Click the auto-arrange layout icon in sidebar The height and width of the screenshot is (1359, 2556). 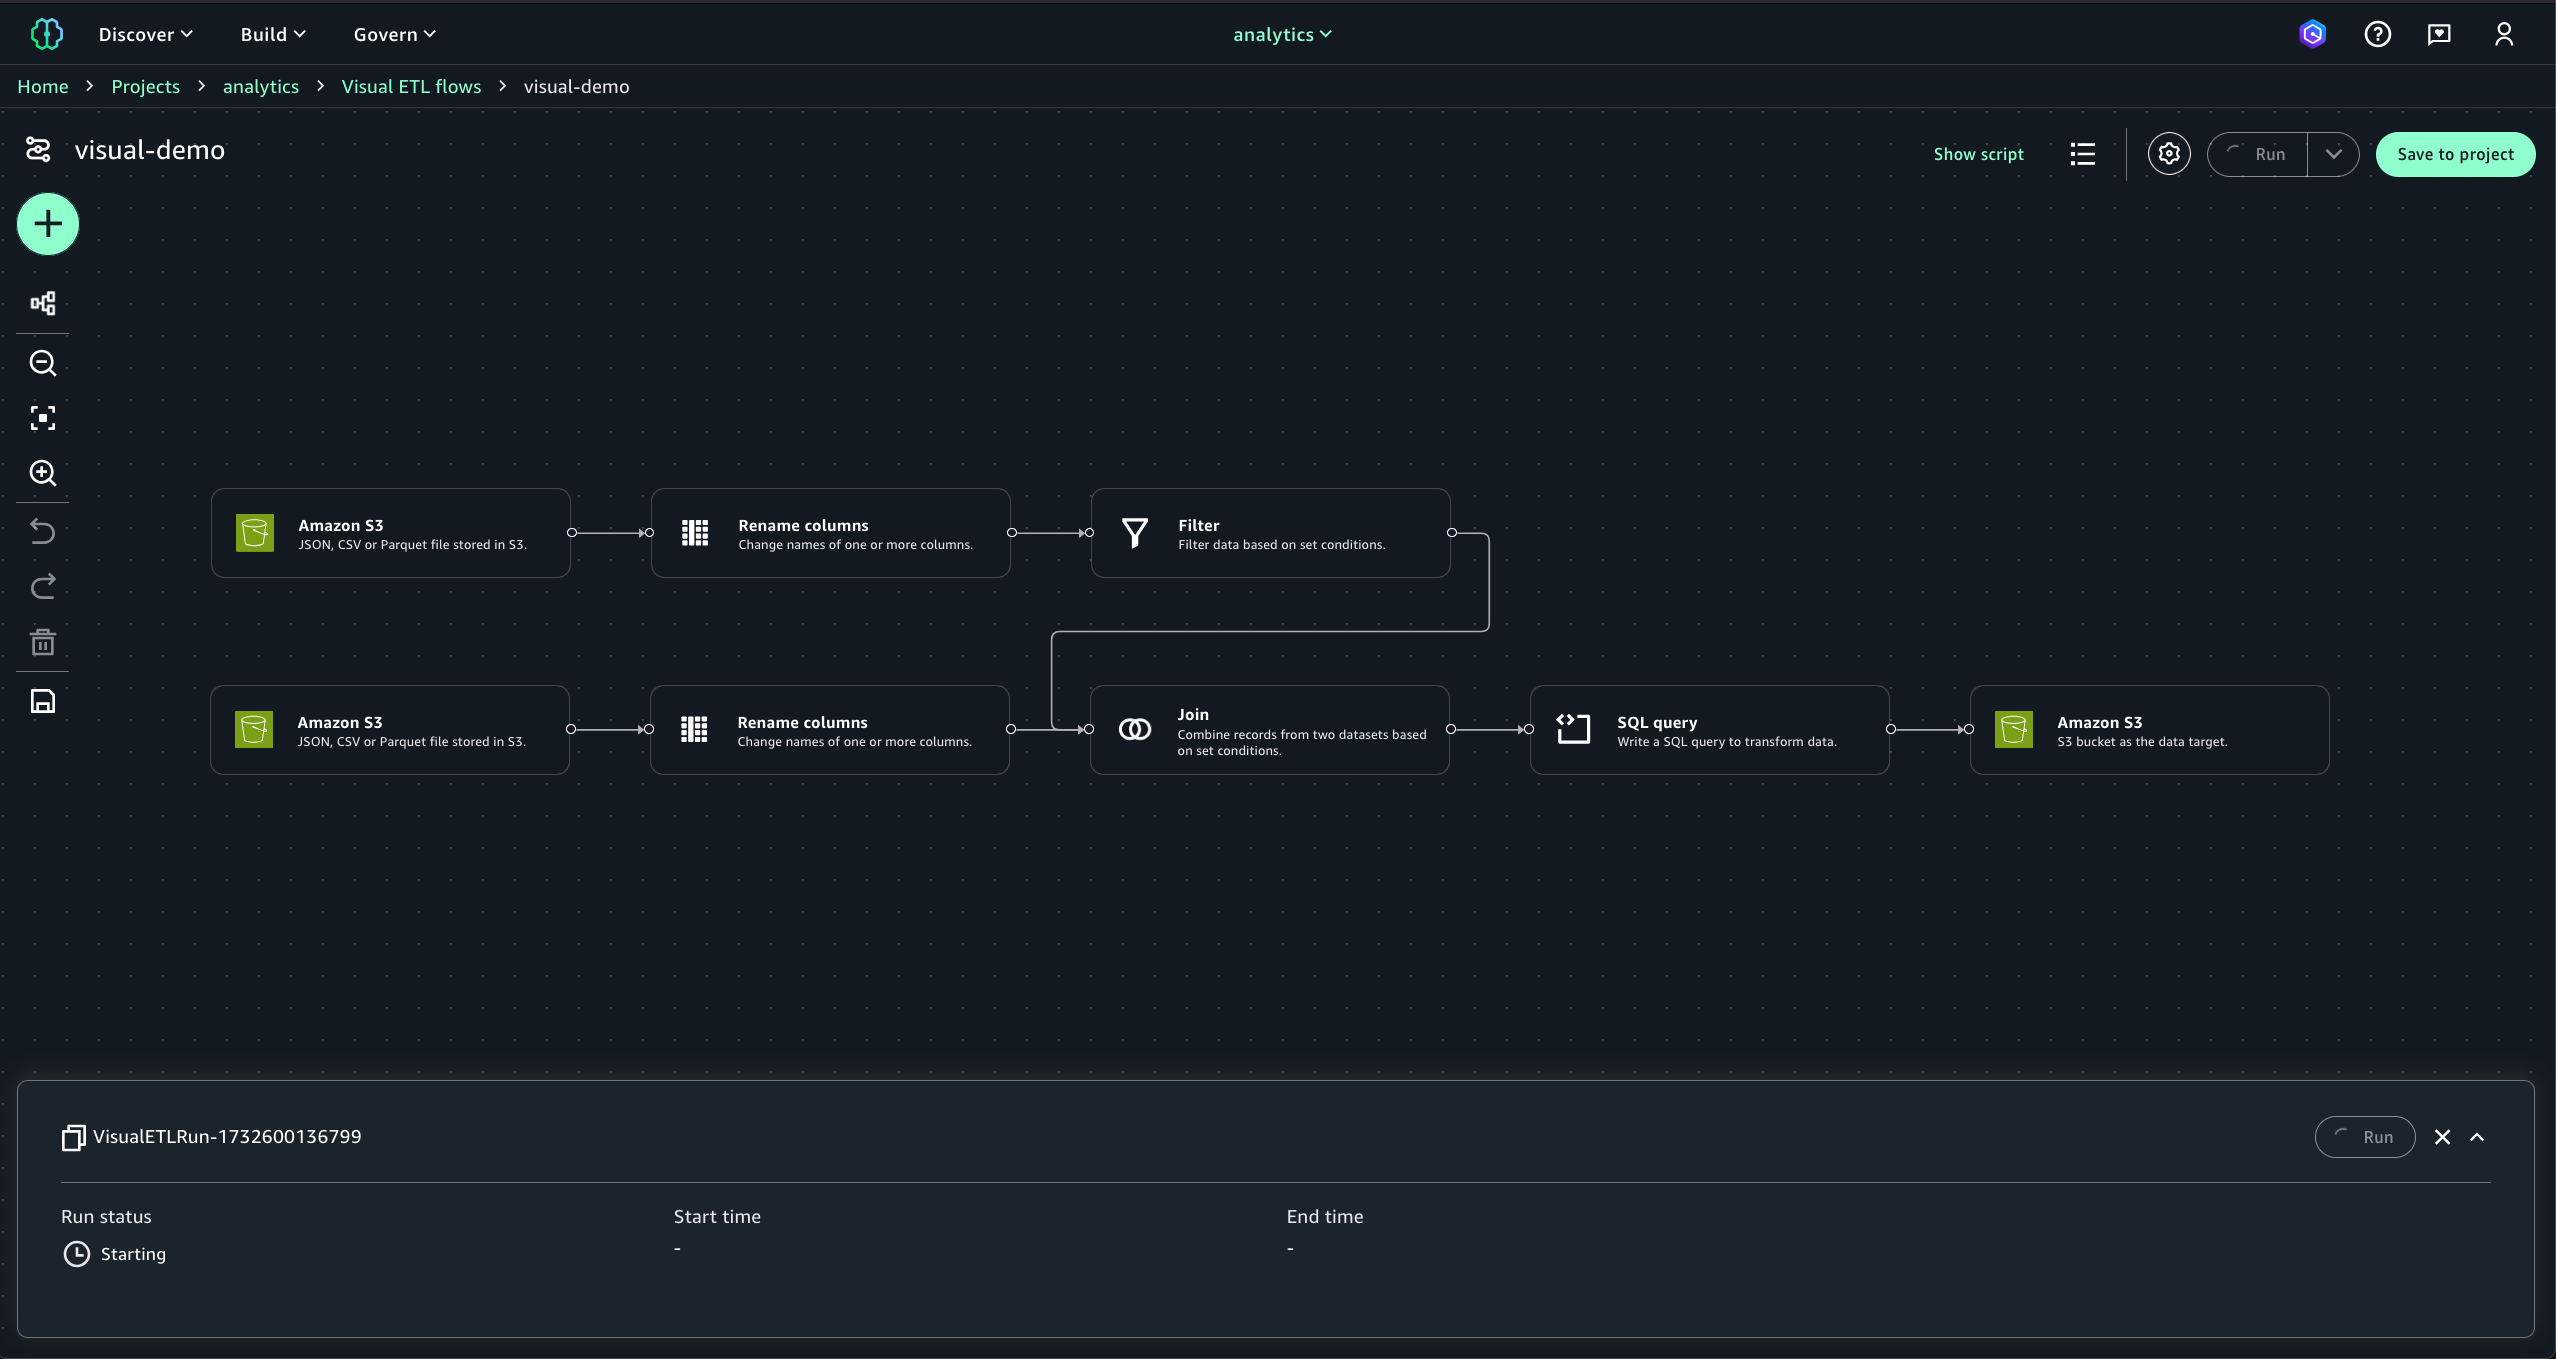tap(42, 303)
